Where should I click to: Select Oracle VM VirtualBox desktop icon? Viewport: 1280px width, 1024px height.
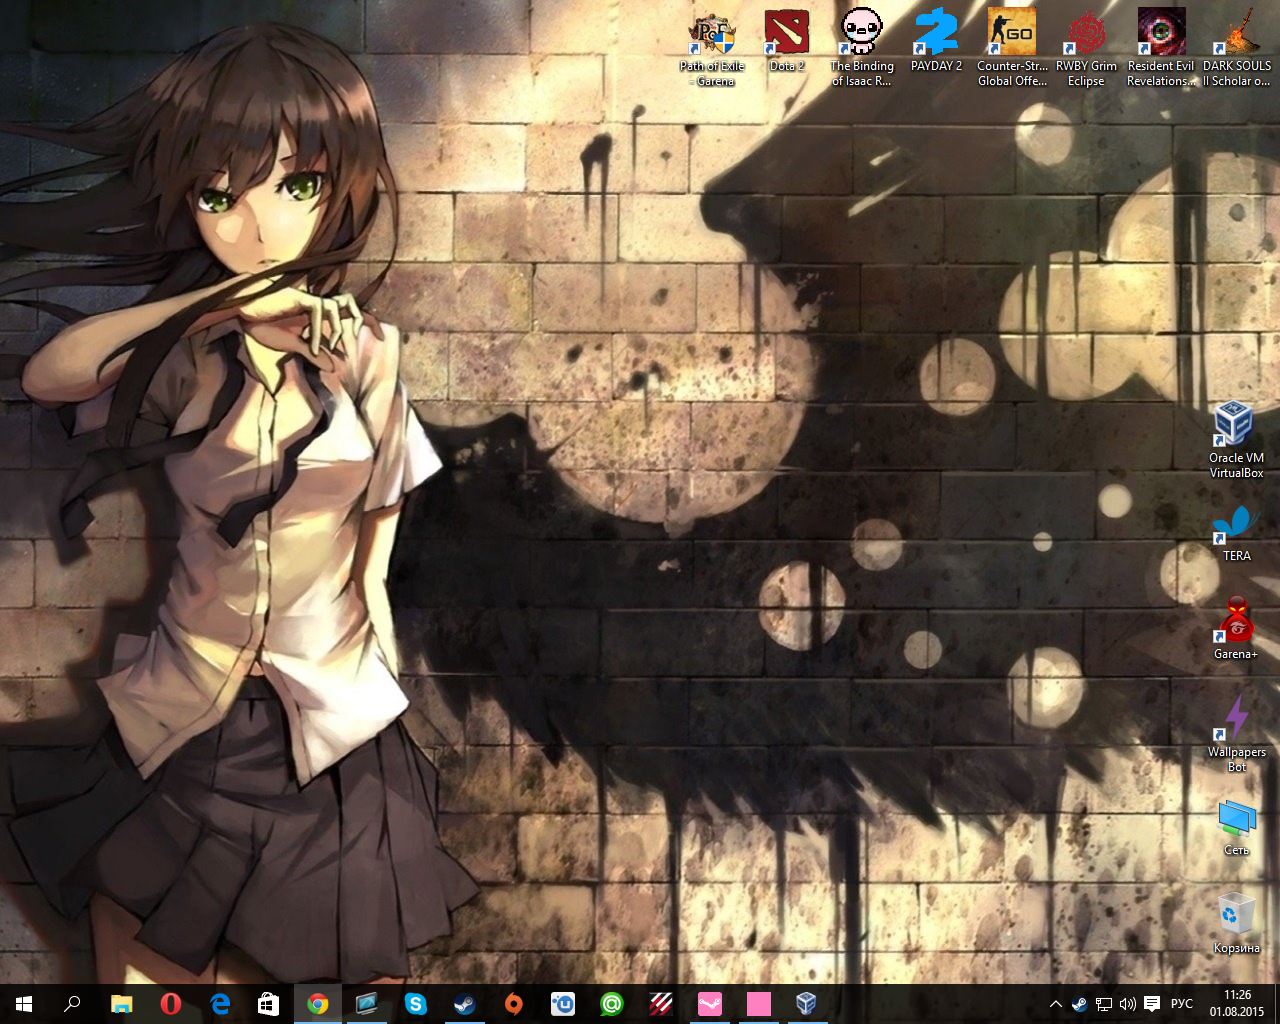click(1236, 440)
